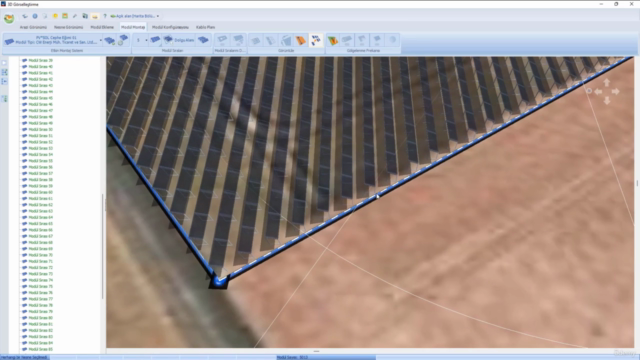640x360 pixels.
Task: Click the question mark help icon
Action: [105, 16]
